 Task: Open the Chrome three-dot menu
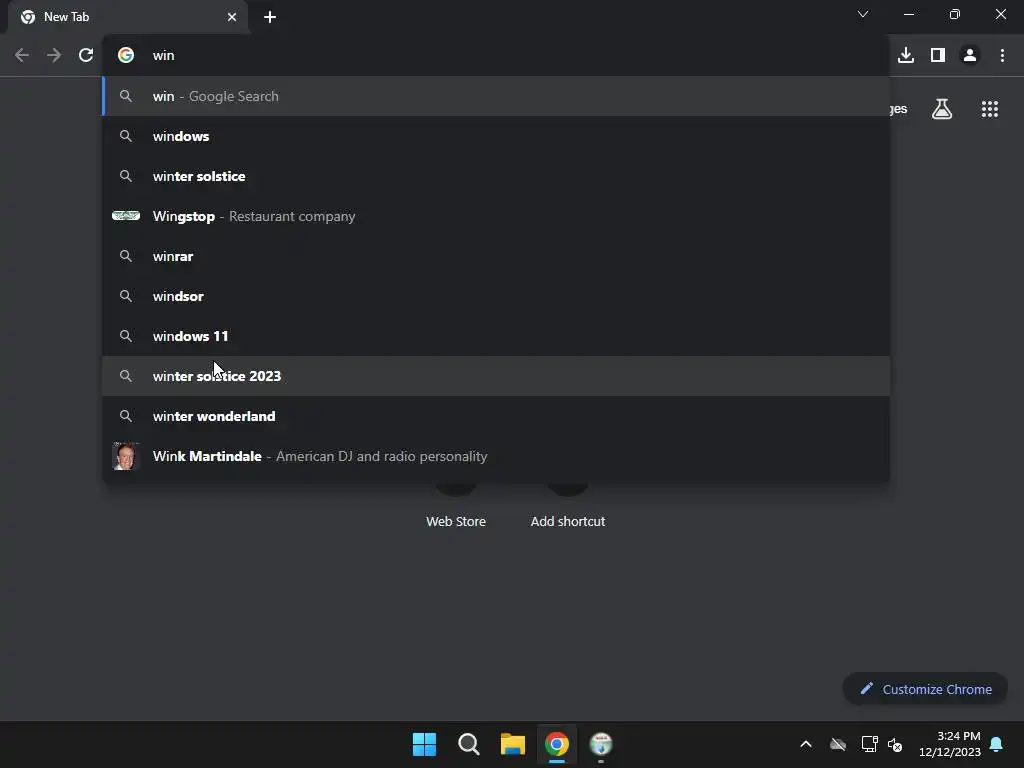coord(1002,56)
